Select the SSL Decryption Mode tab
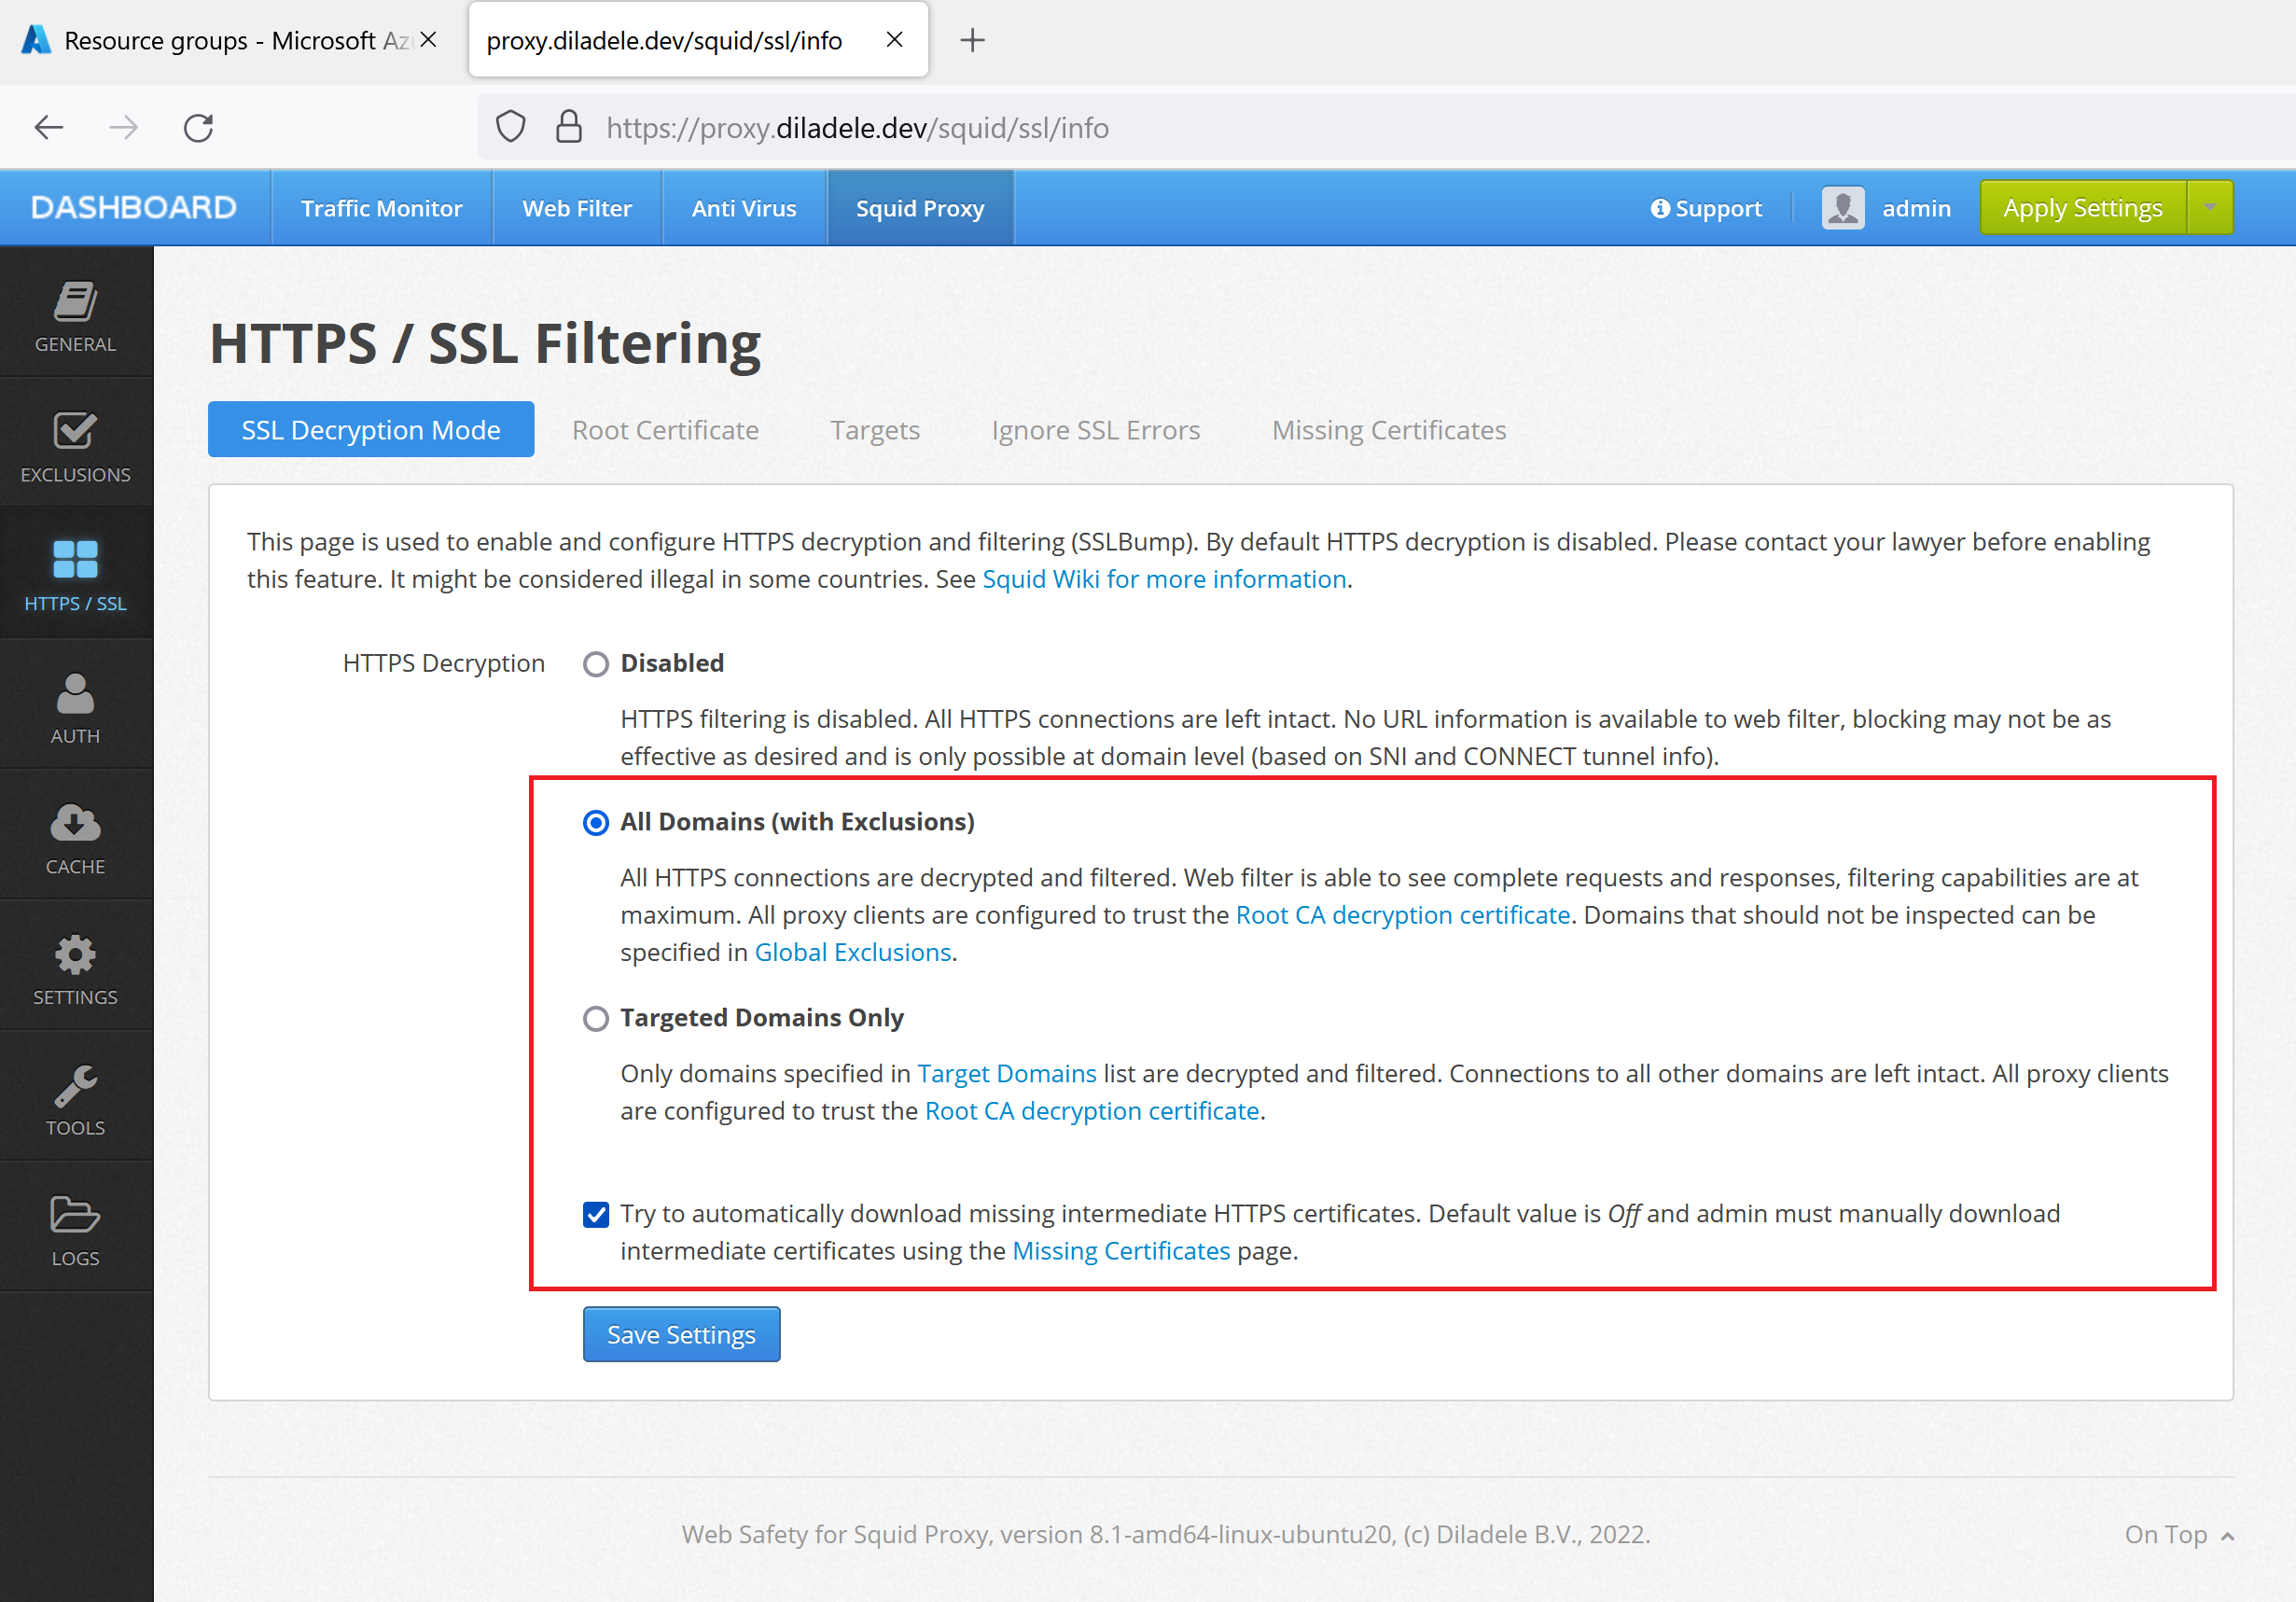The image size is (2296, 1602). click(371, 430)
